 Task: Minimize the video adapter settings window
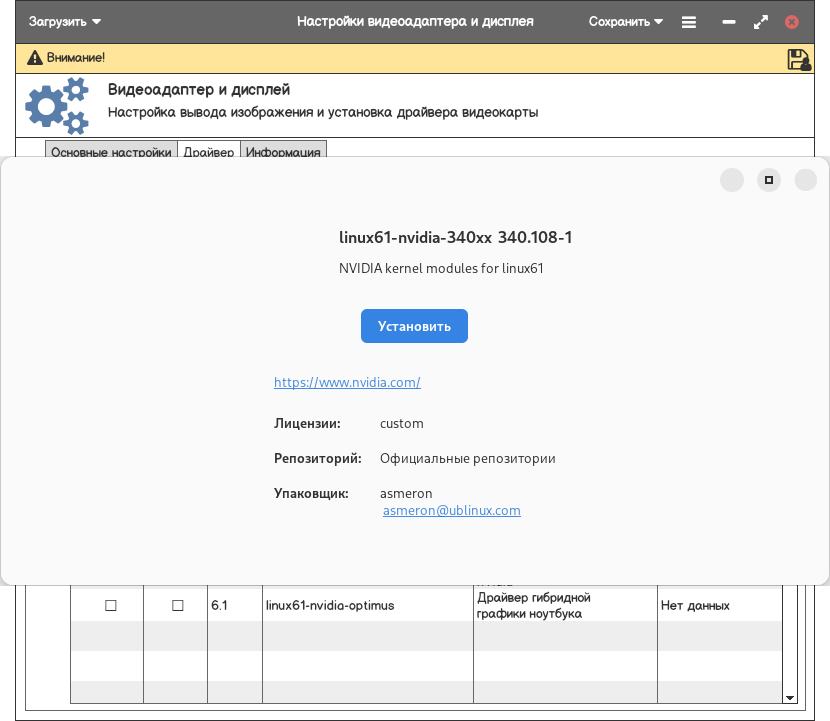(729, 22)
